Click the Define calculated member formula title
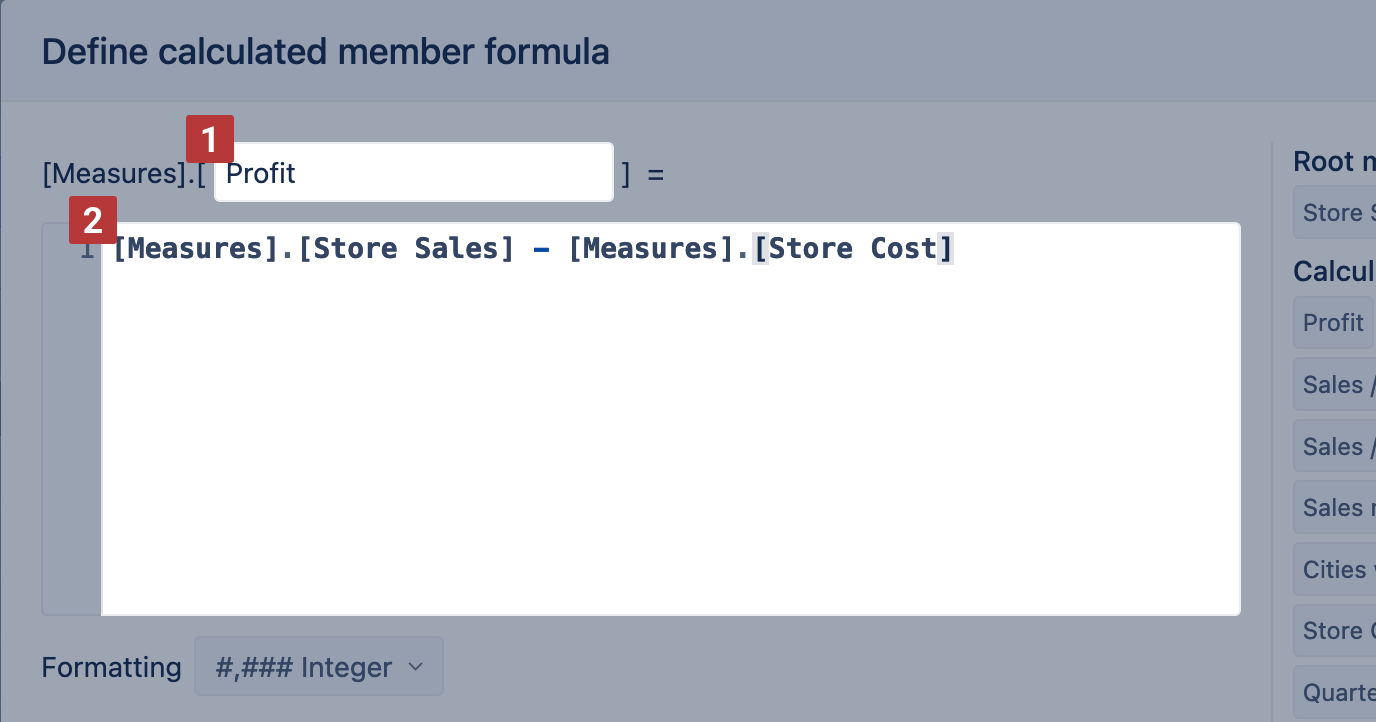The image size is (1376, 722). 325,51
